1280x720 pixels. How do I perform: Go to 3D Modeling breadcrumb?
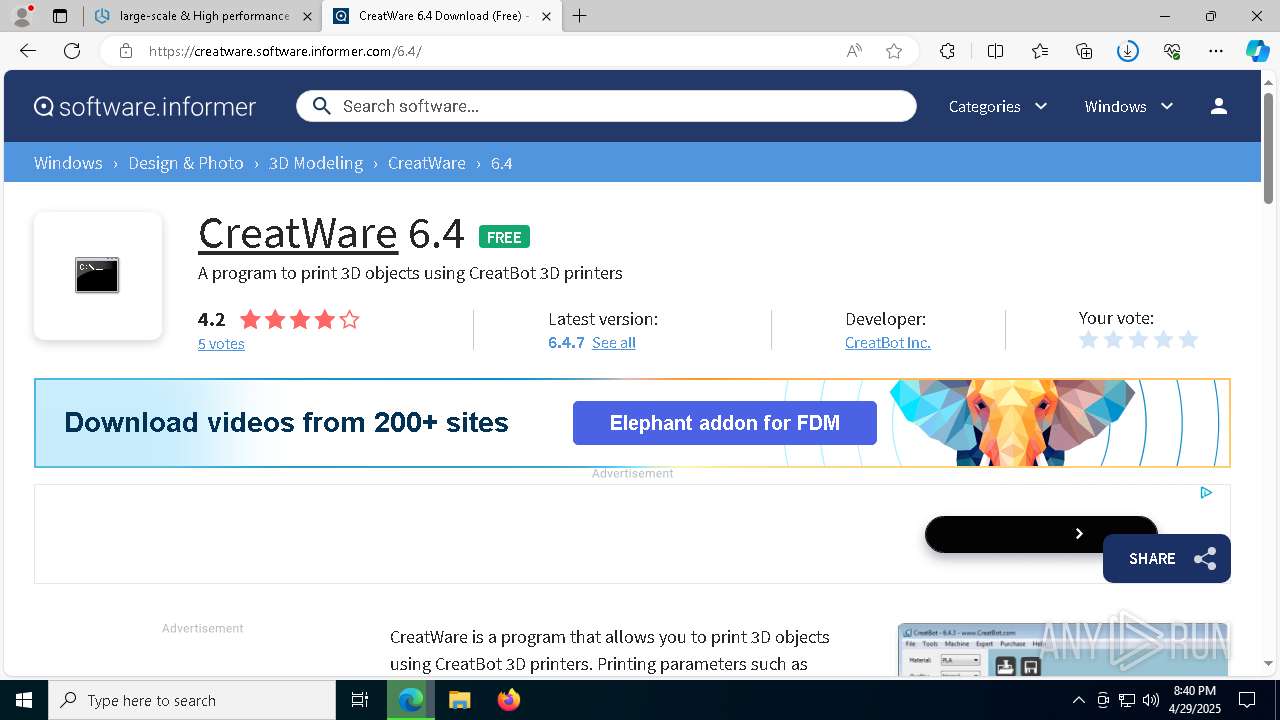(316, 163)
